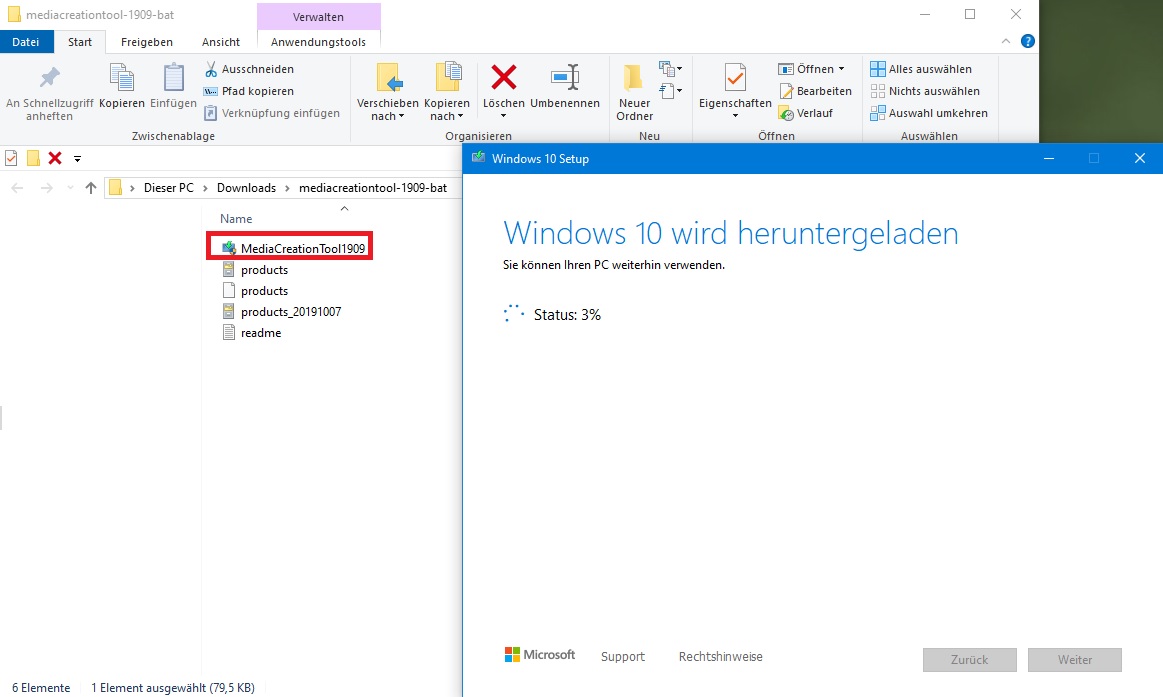Viewport: 1163px width, 697px height.
Task: Go back with the left arrow
Action: coord(17,188)
